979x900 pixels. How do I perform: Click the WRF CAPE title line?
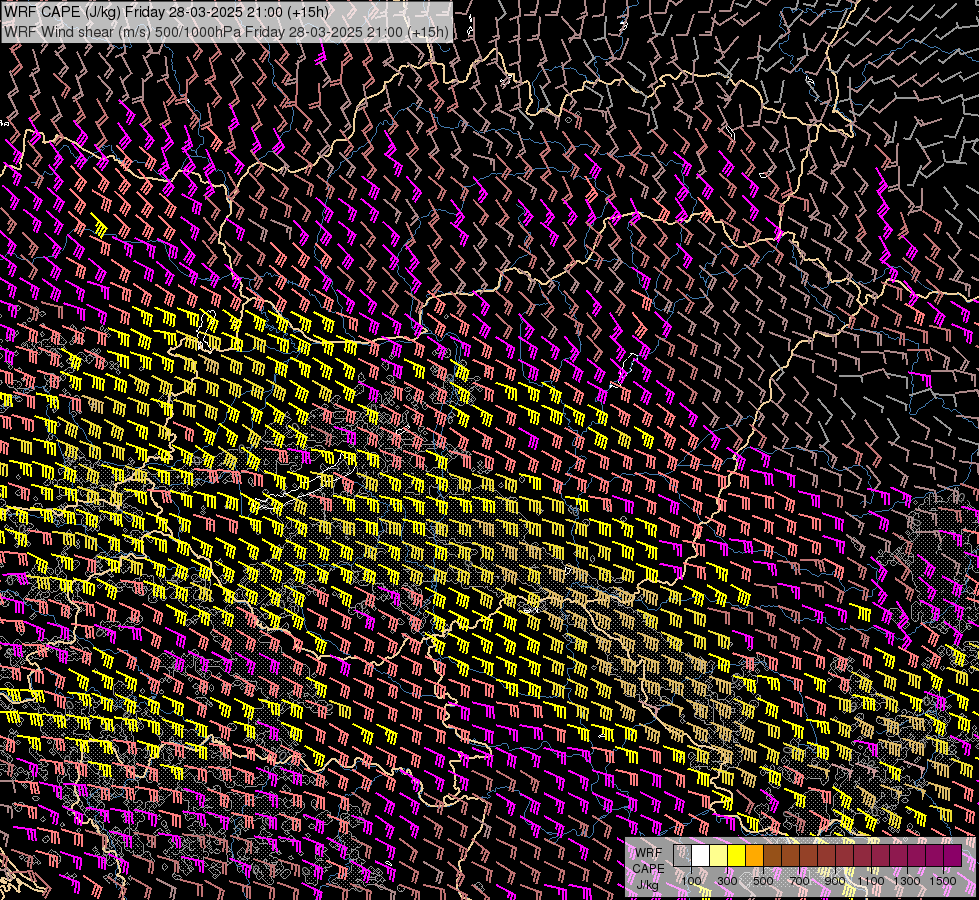[x=166, y=11]
